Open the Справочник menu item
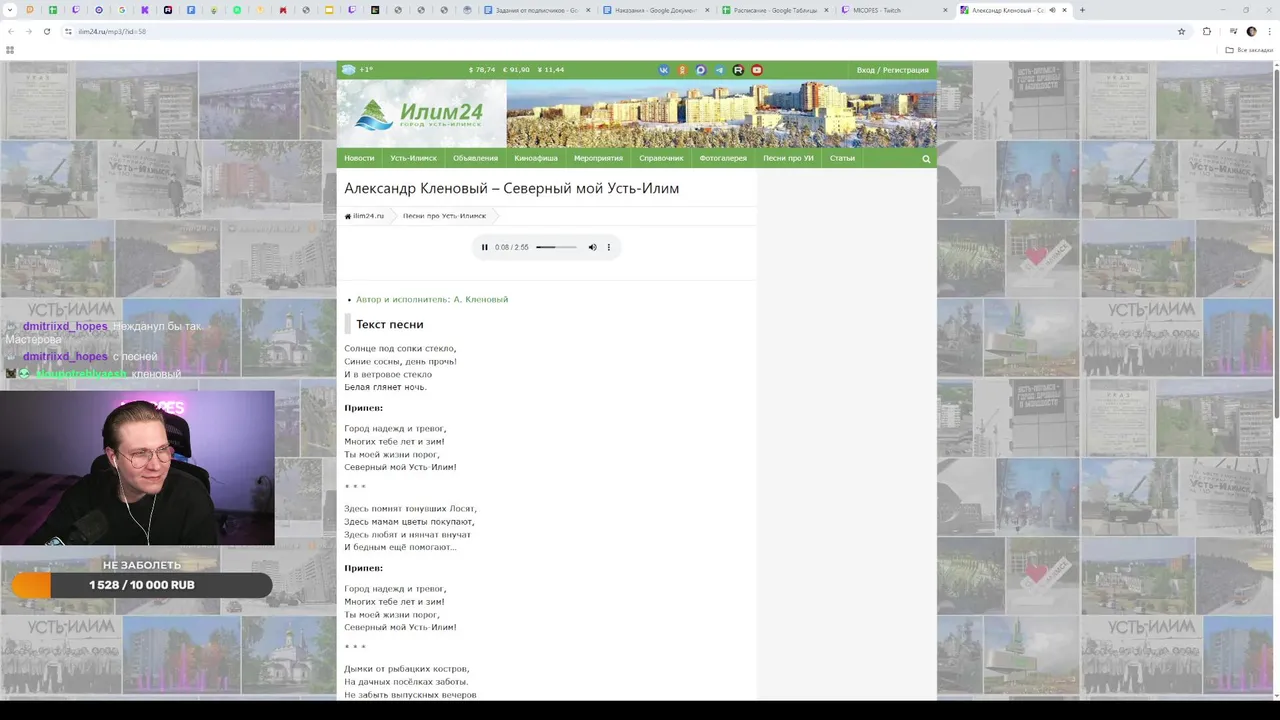Image resolution: width=1280 pixels, height=720 pixels. (661, 158)
